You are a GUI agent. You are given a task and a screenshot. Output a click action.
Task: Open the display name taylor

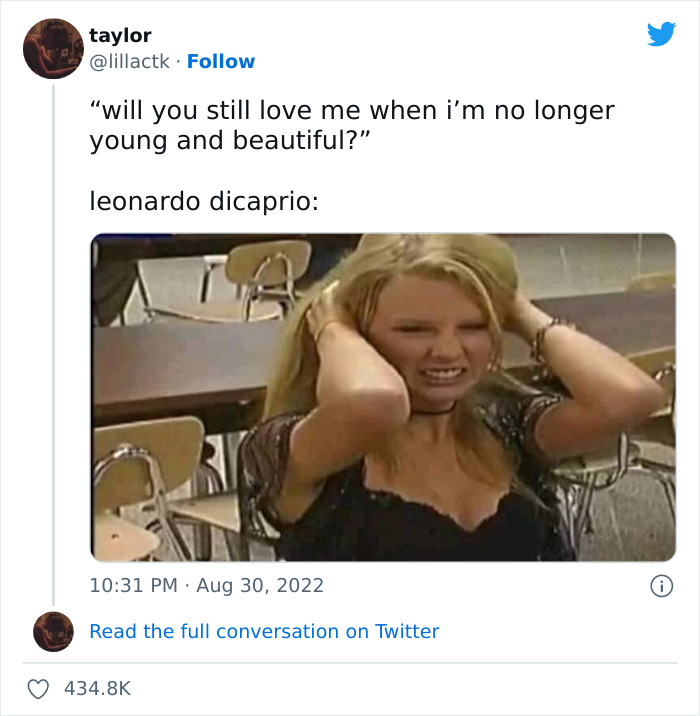(x=120, y=36)
